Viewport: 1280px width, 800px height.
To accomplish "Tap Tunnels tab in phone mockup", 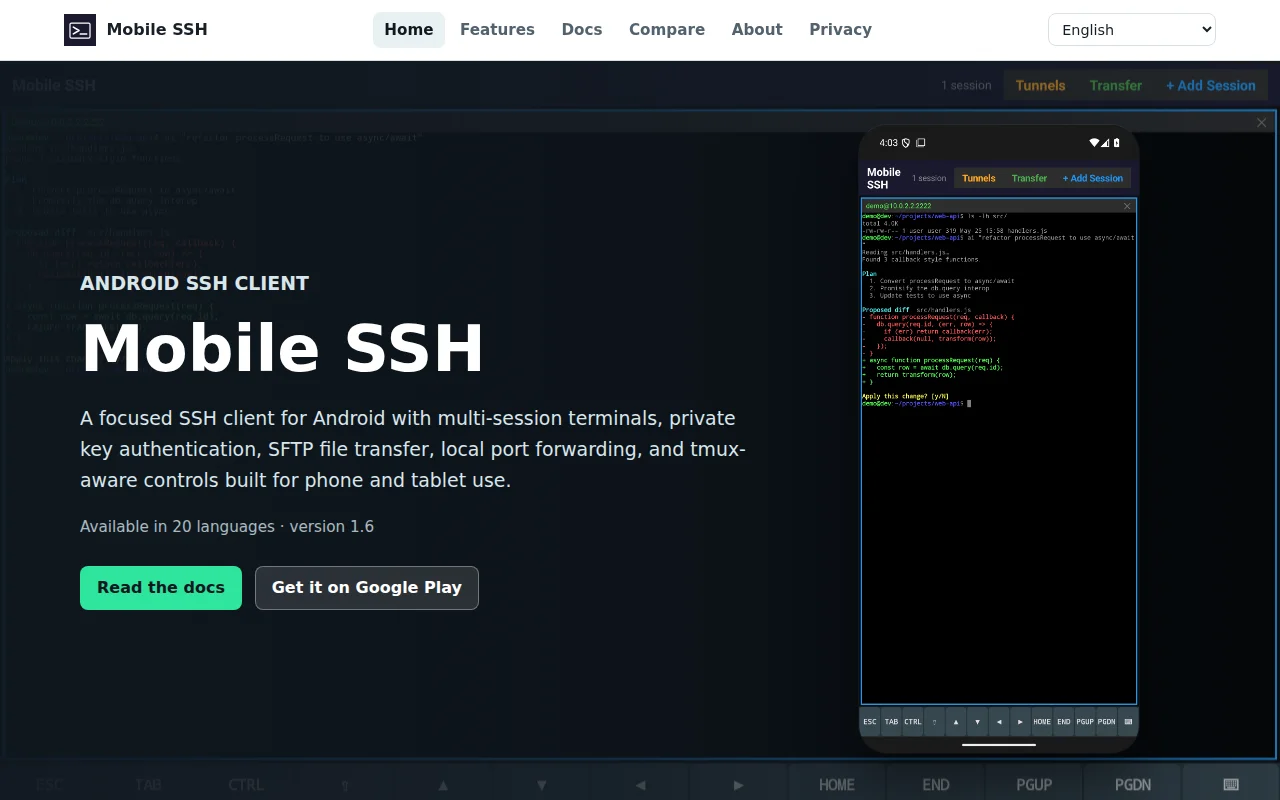I will pos(979,178).
